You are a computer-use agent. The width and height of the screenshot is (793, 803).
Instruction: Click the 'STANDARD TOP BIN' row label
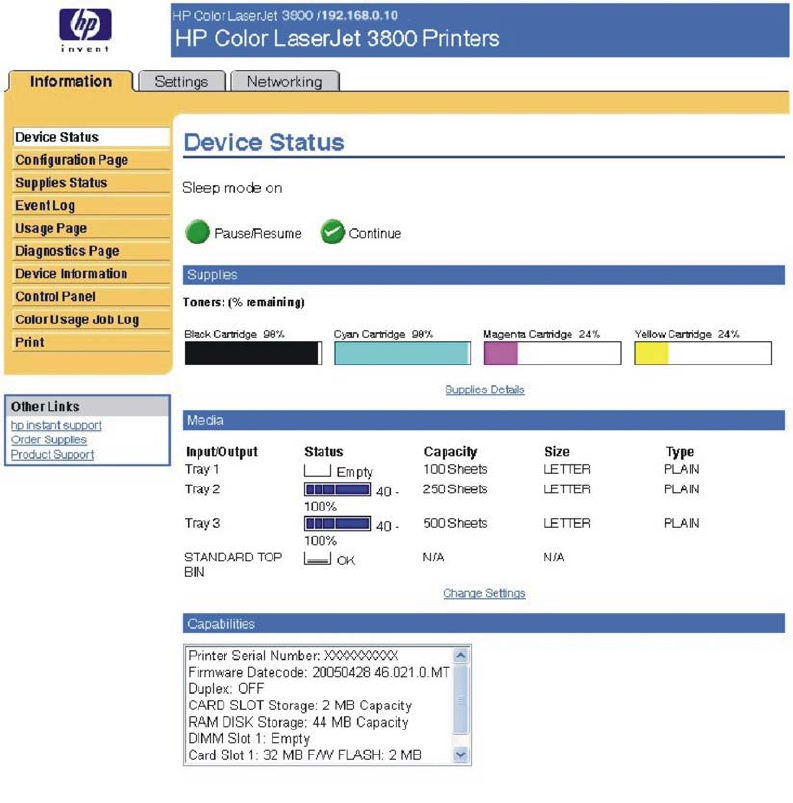coord(233,564)
